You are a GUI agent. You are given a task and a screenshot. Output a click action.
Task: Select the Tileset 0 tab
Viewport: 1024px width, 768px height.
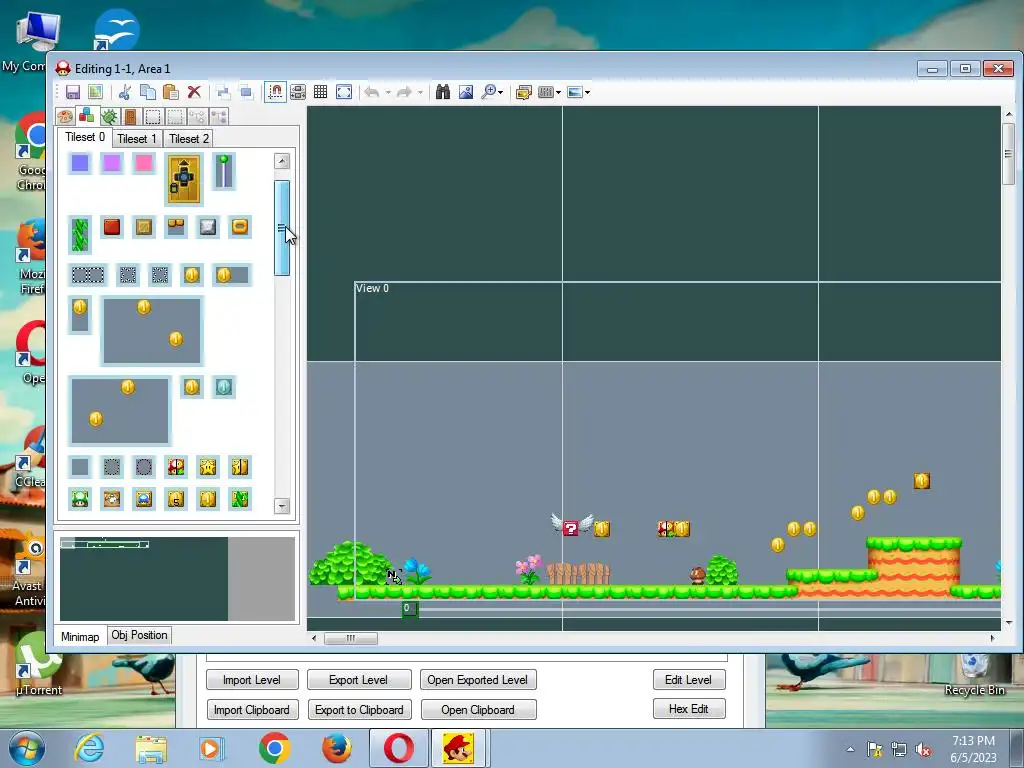pos(85,137)
